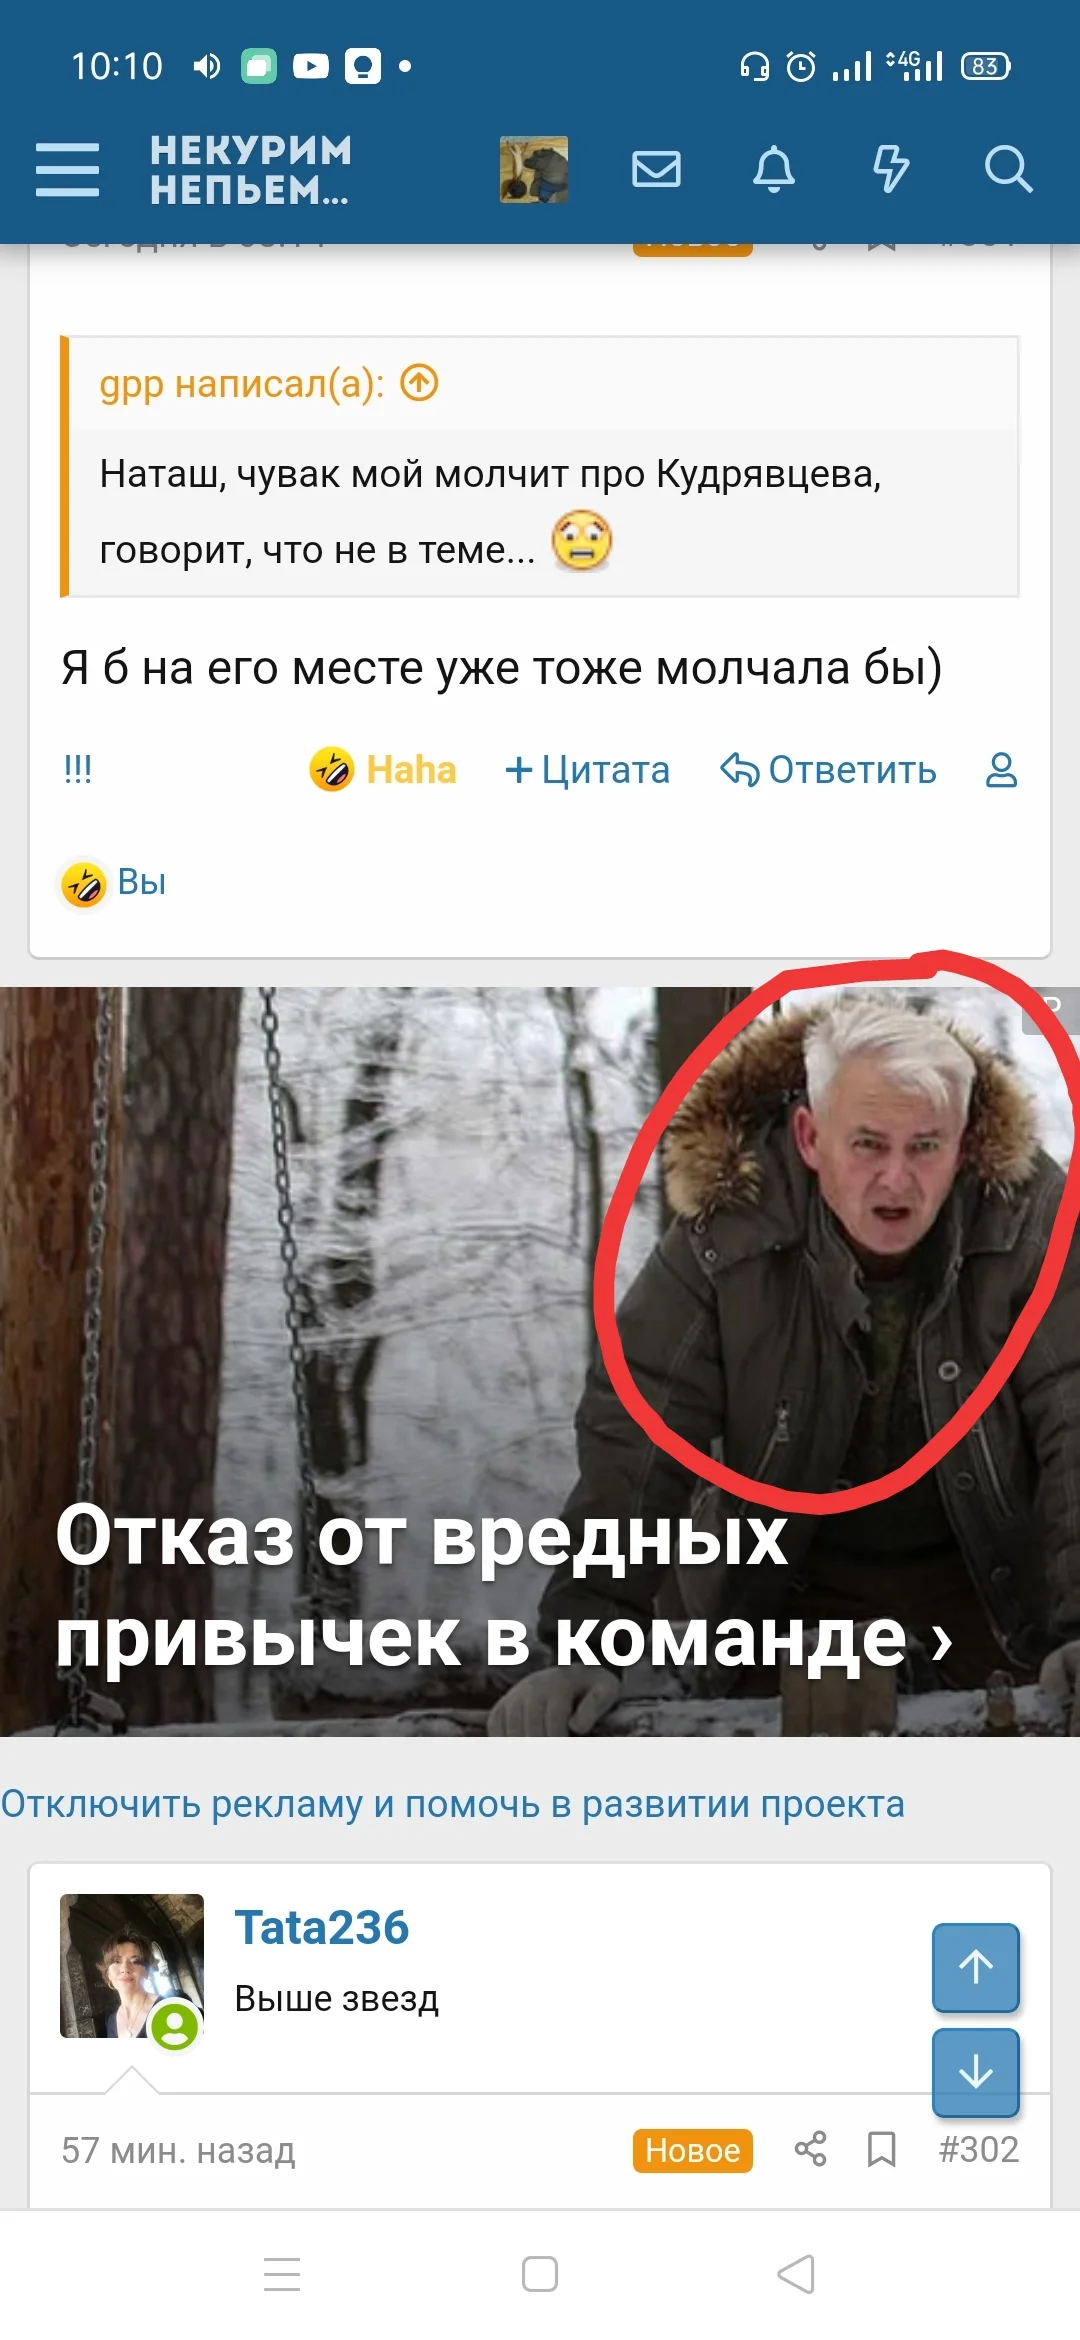Open the notifications bell

[774, 169]
